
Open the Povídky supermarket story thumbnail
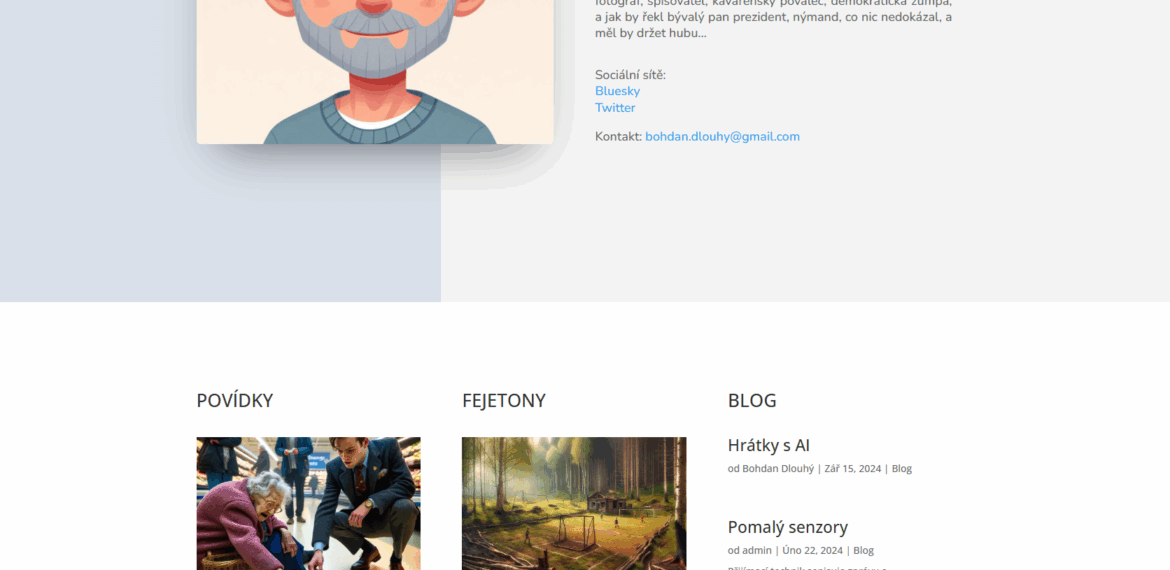(308, 504)
